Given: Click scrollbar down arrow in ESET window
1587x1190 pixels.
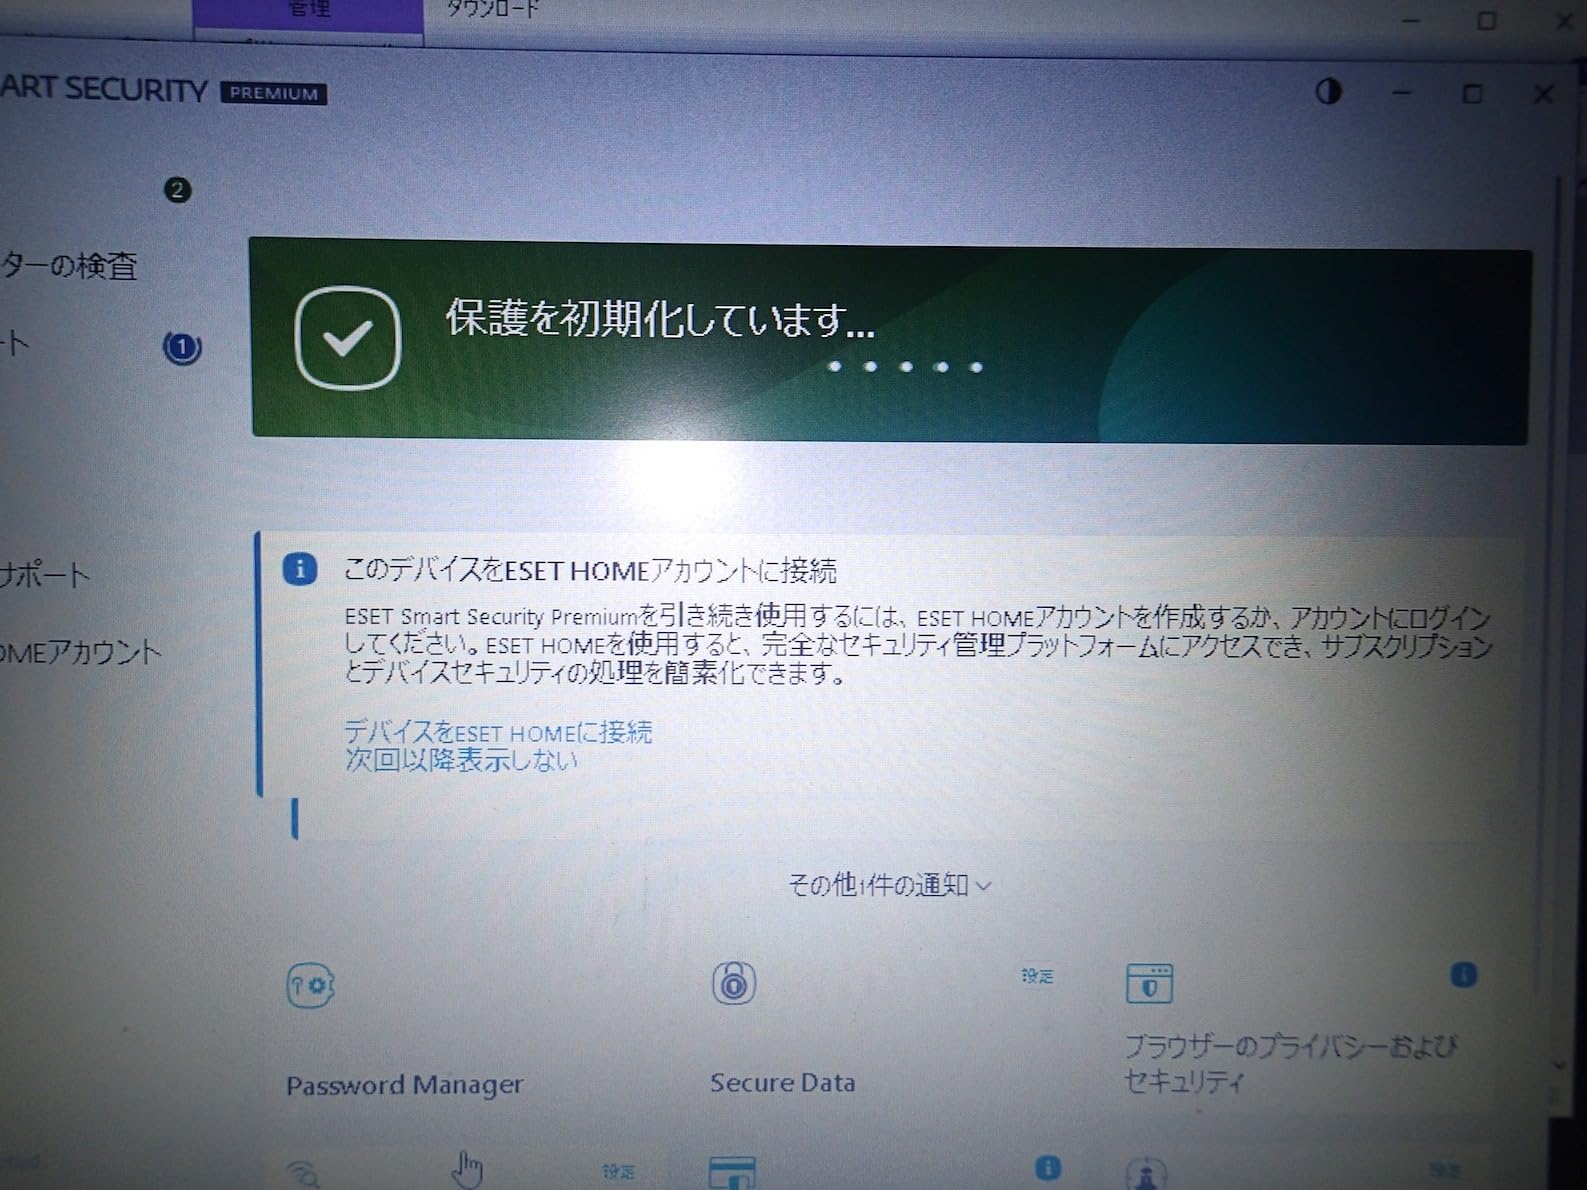Looking at the screenshot, I should click(1560, 1066).
